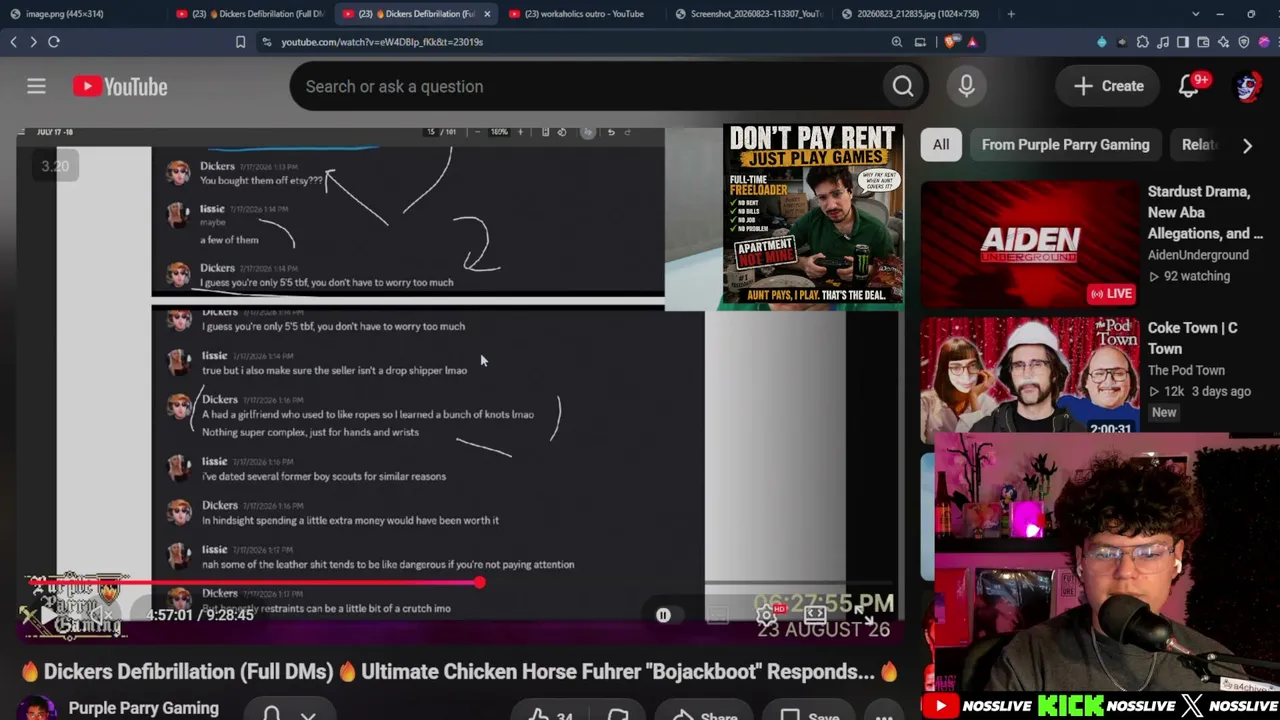This screenshot has height=720, width=1280.
Task: Open the Brave Shields lion icon
Action: [x=949, y=42]
